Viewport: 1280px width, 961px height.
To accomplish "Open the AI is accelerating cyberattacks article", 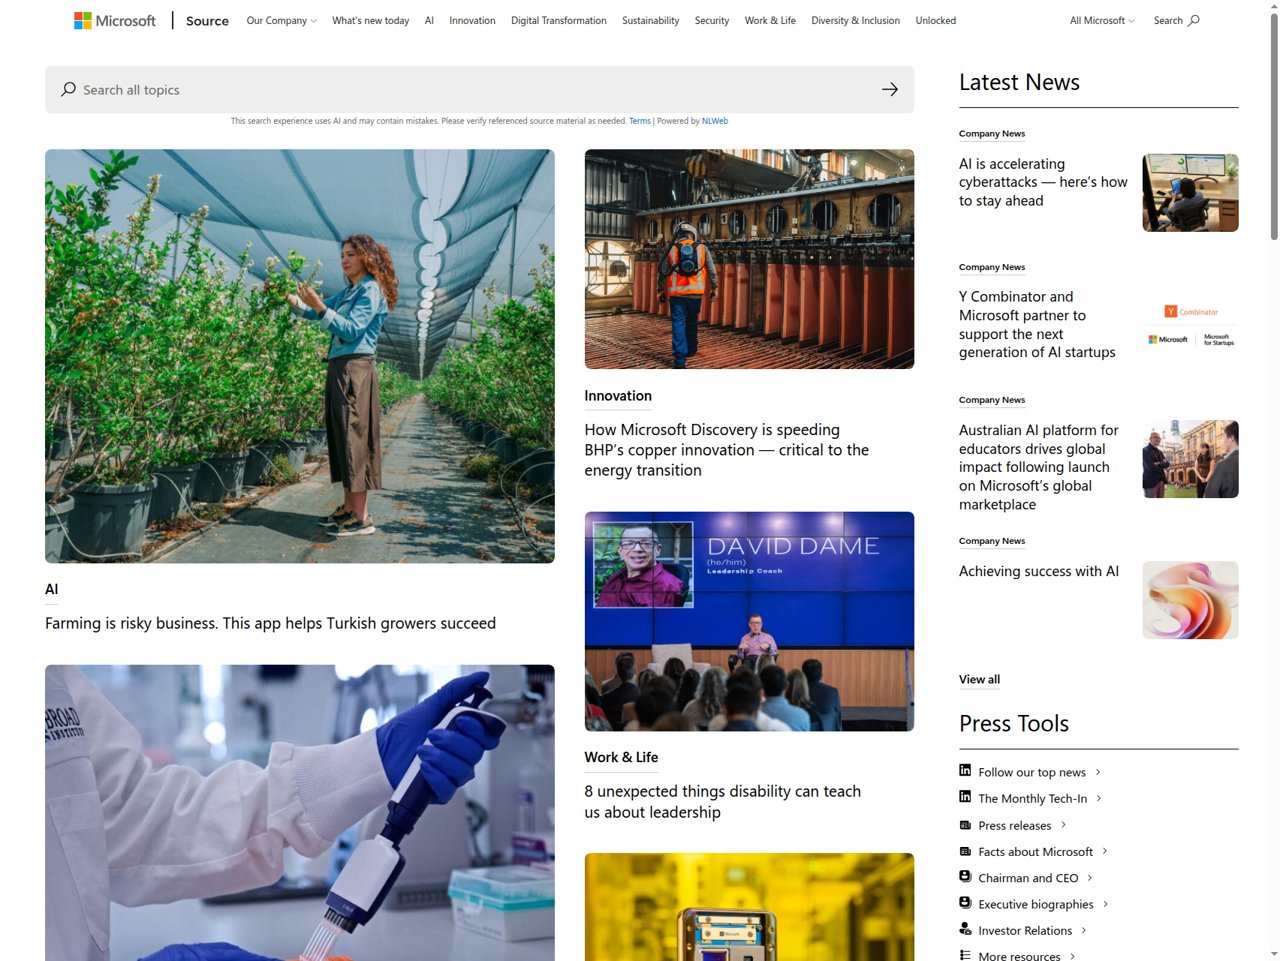I will pos(1043,182).
